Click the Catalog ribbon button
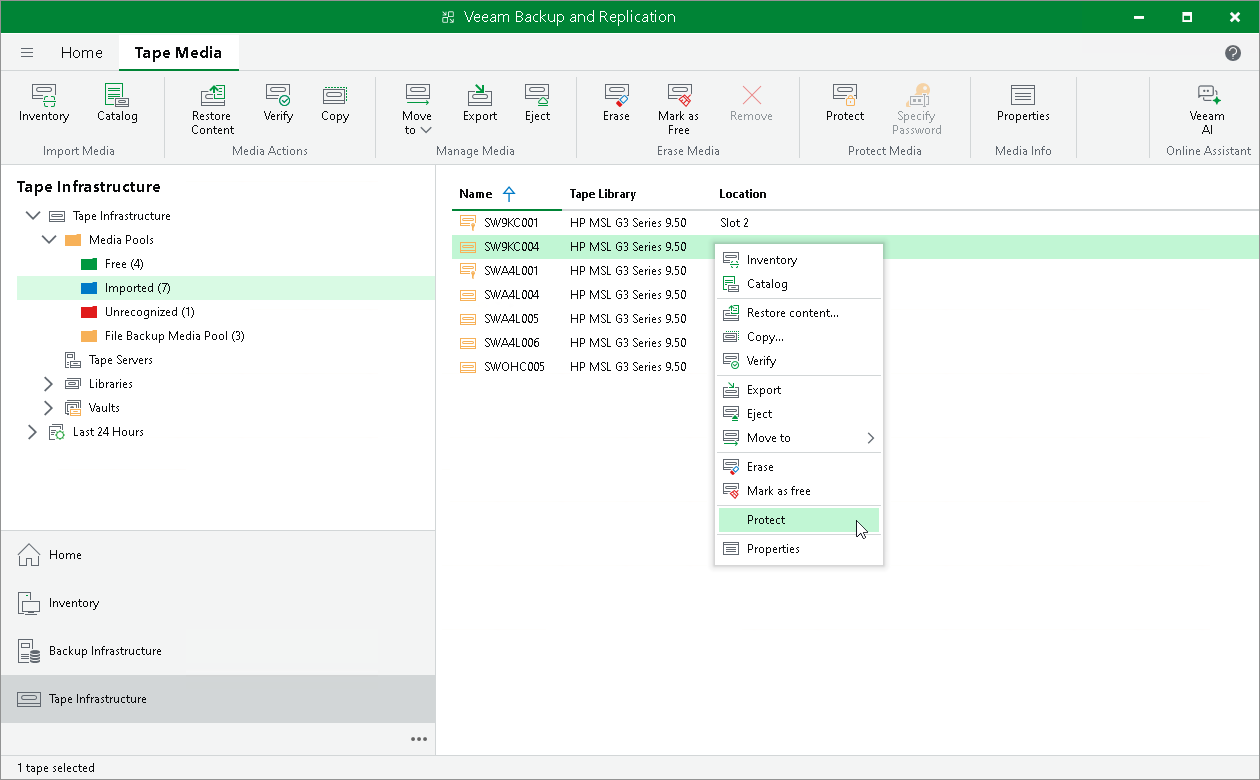The height and width of the screenshot is (780, 1260). [x=117, y=104]
